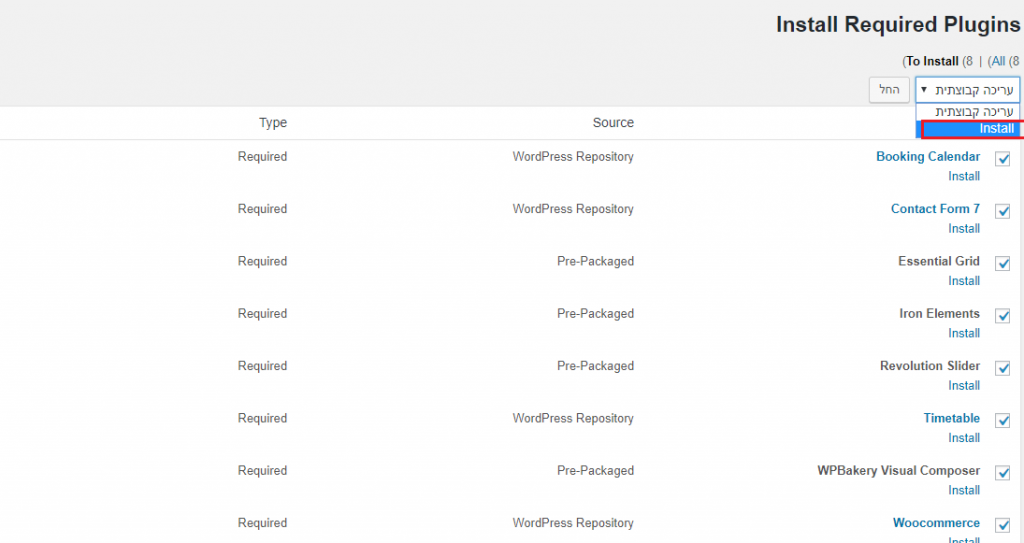The height and width of the screenshot is (543, 1024).
Task: Toggle the Iron Elements checkbox
Action: coord(1002,316)
